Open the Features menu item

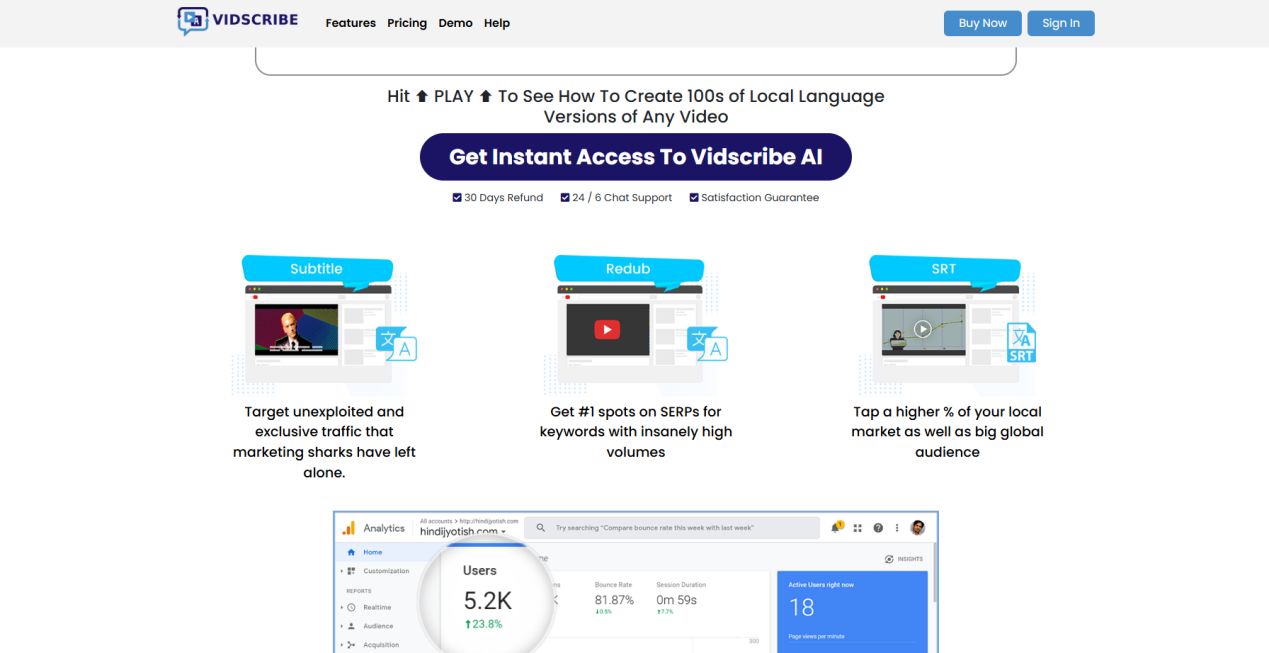click(351, 23)
